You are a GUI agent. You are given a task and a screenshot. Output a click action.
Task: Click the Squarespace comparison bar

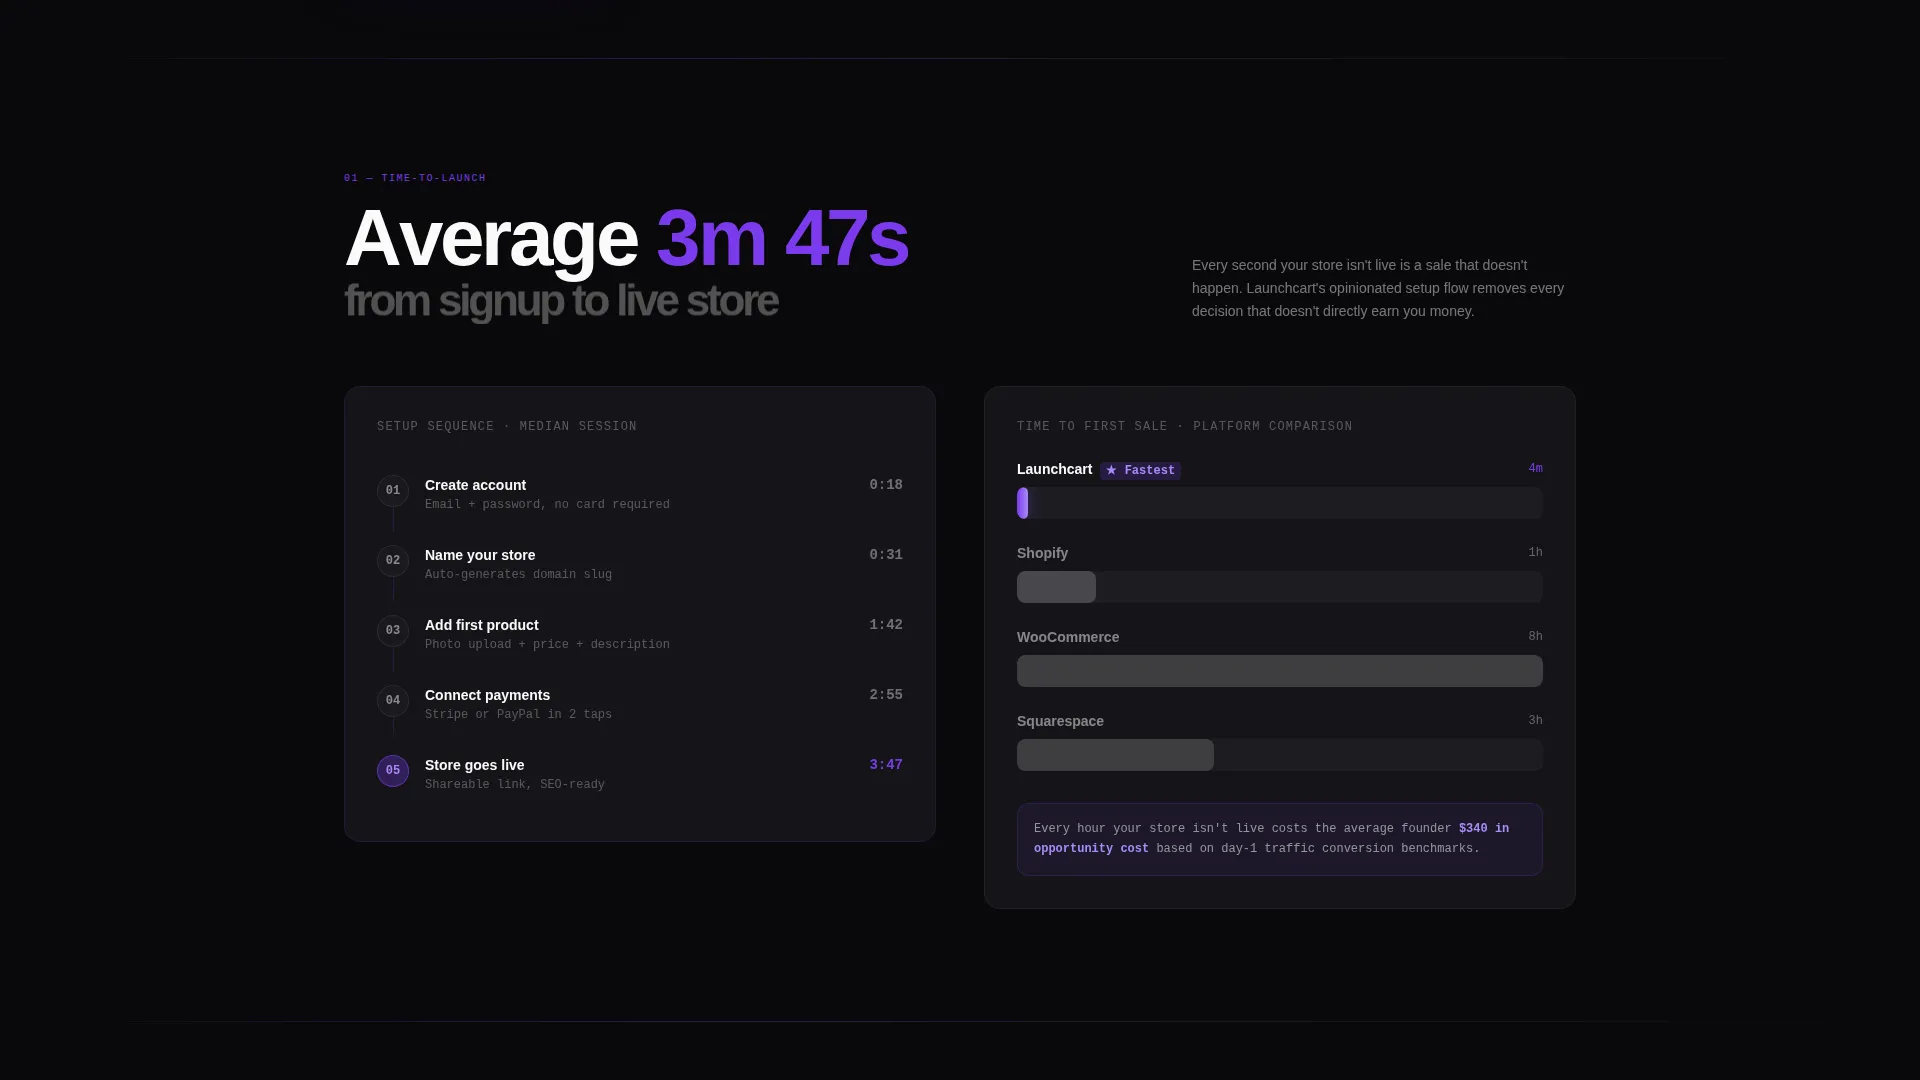[1280, 755]
